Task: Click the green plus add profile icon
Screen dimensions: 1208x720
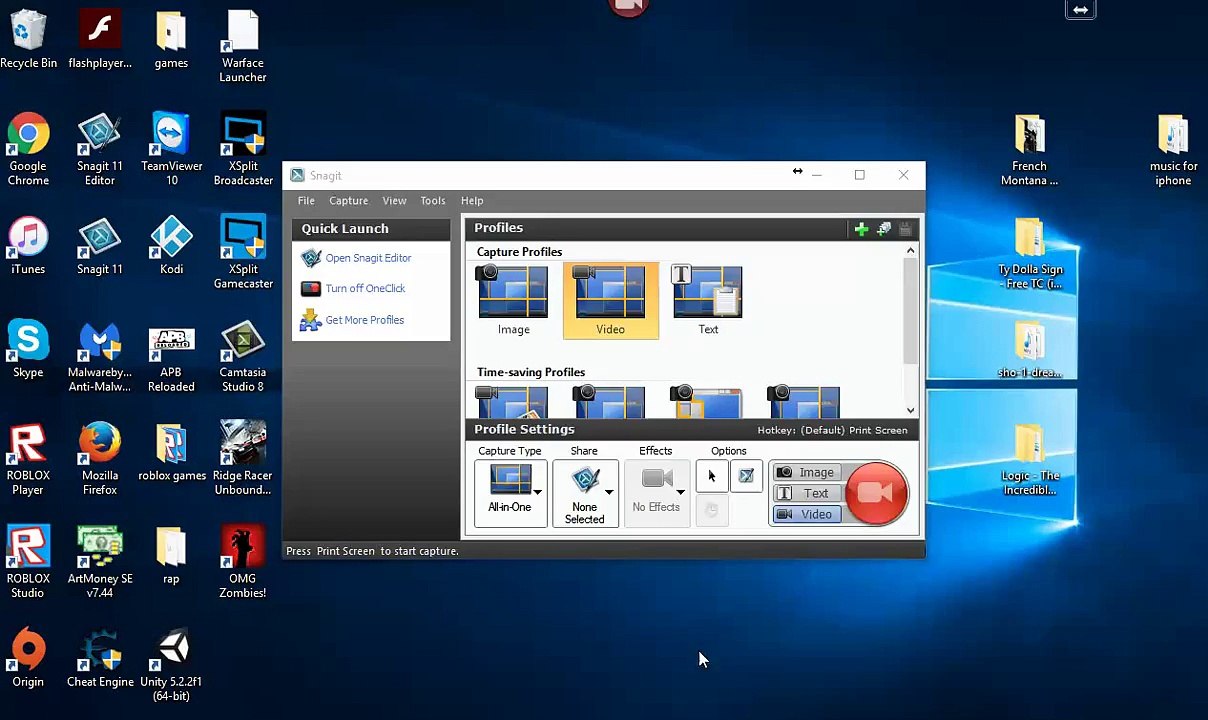Action: click(861, 229)
